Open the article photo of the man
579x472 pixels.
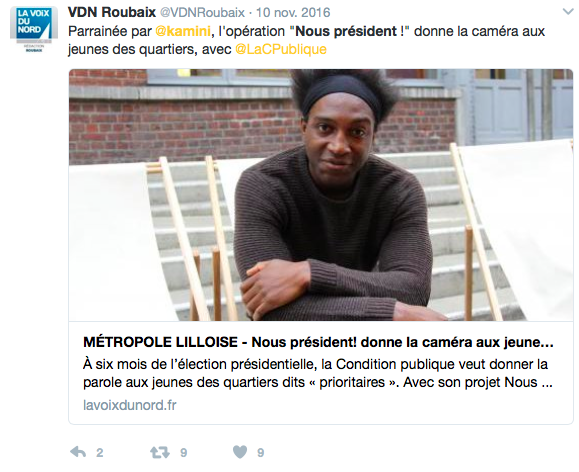321,195
